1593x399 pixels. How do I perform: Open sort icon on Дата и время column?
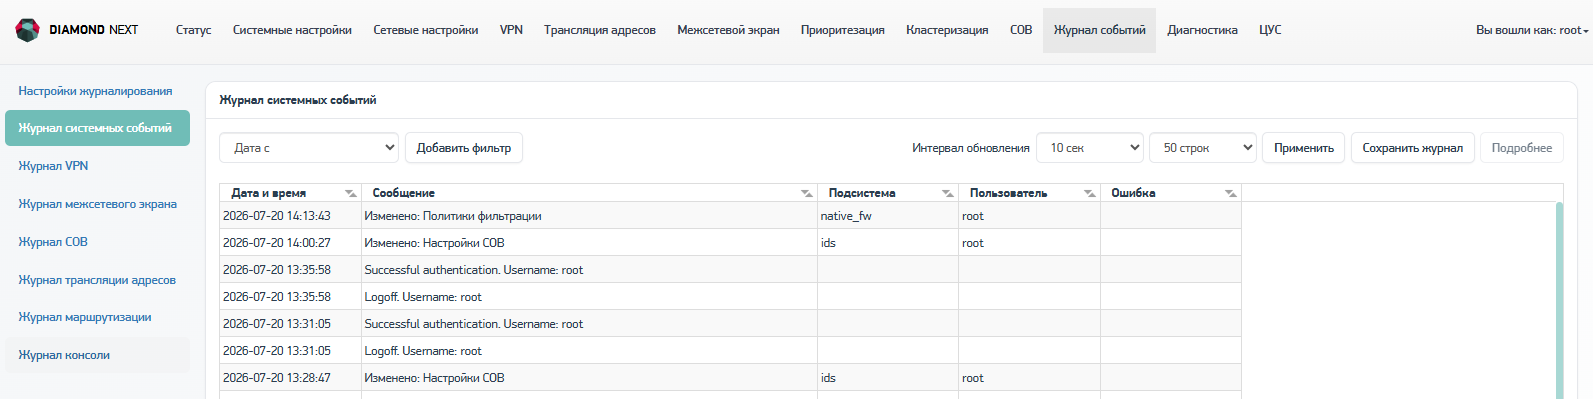point(350,193)
